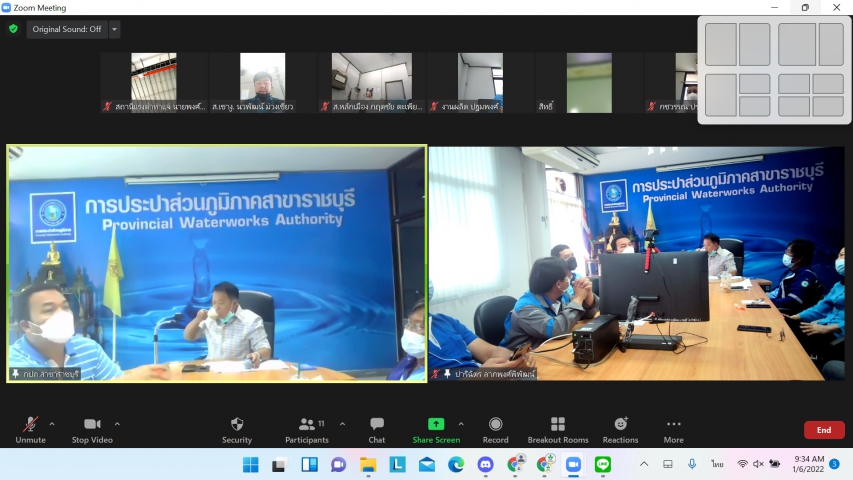Open Teams Chat icon on taskbar

338,465
